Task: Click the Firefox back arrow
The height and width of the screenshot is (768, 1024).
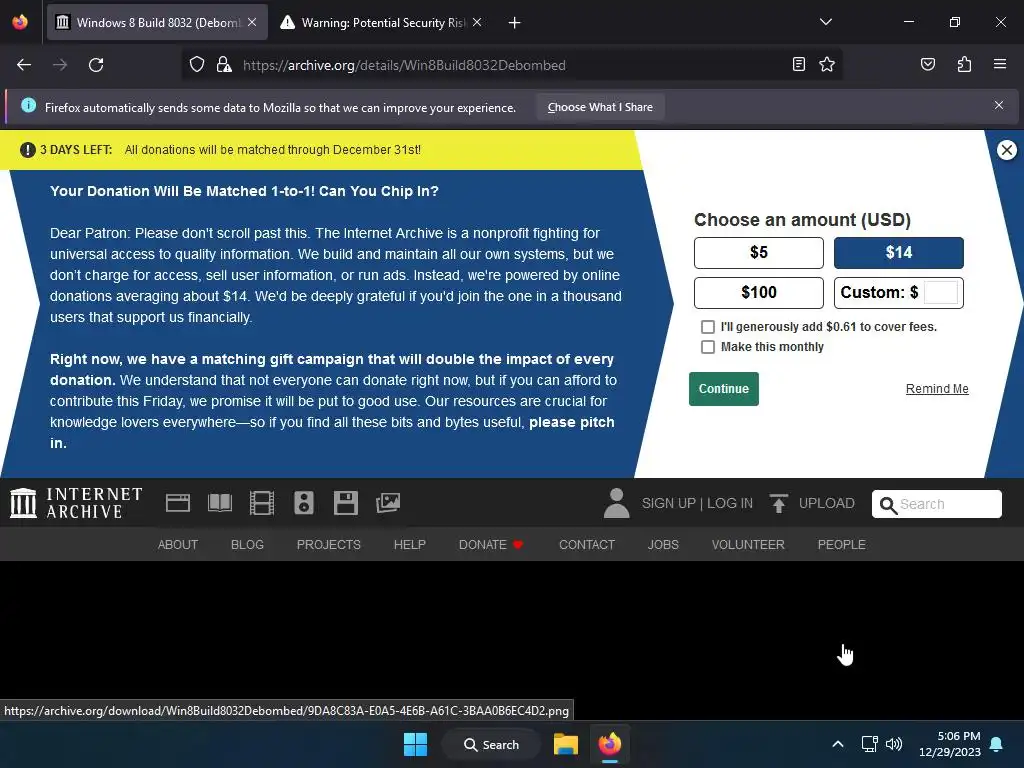Action: (x=24, y=65)
